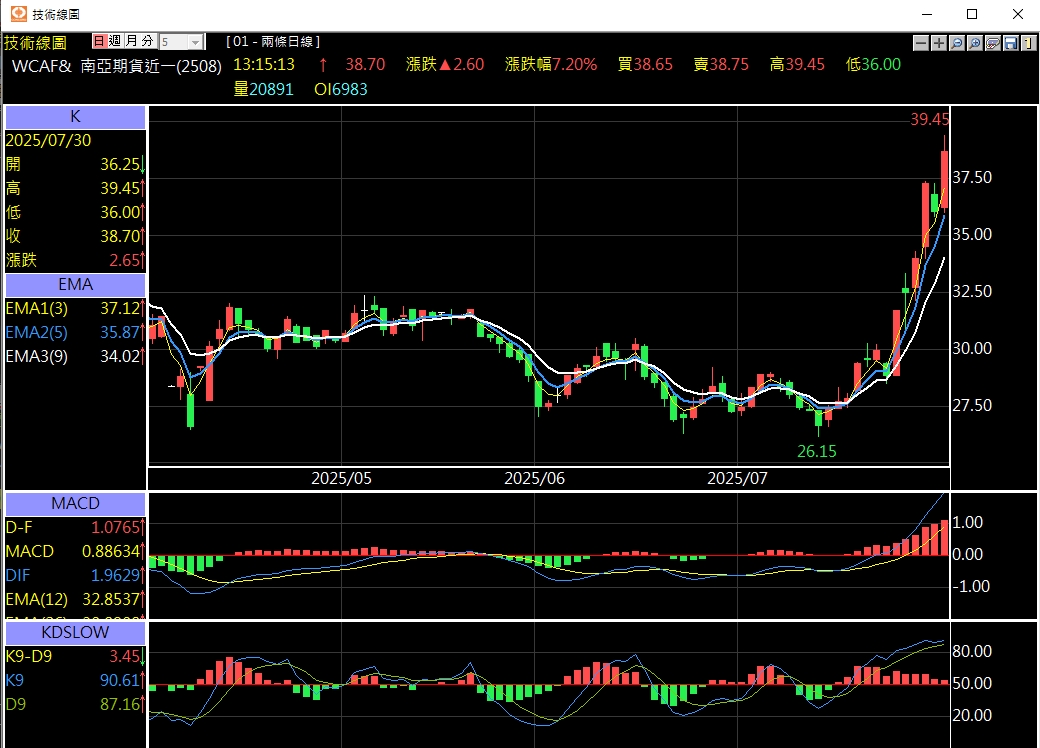Click the 39.45 high price marker on chart
The image size is (1040, 748).
(929, 119)
